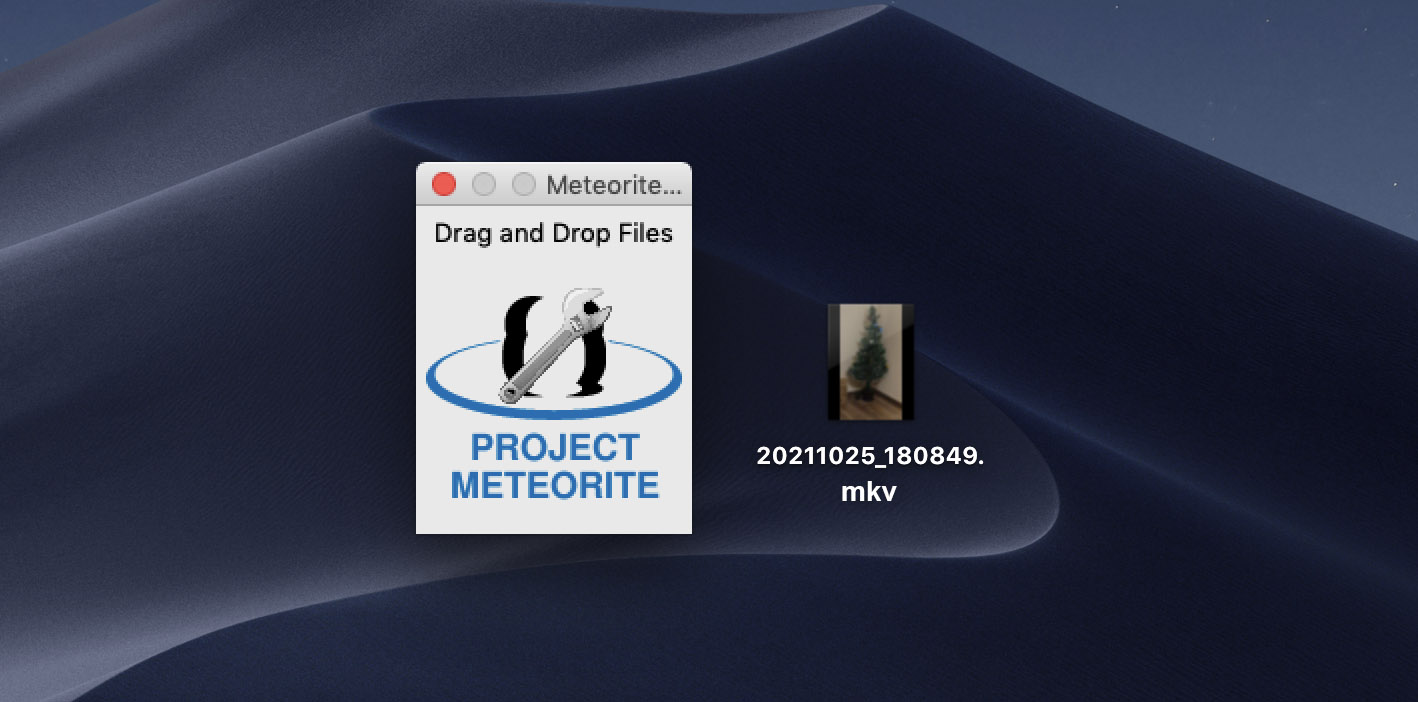Close the Meteorite window with red button
The image size is (1418, 702).
[443, 184]
